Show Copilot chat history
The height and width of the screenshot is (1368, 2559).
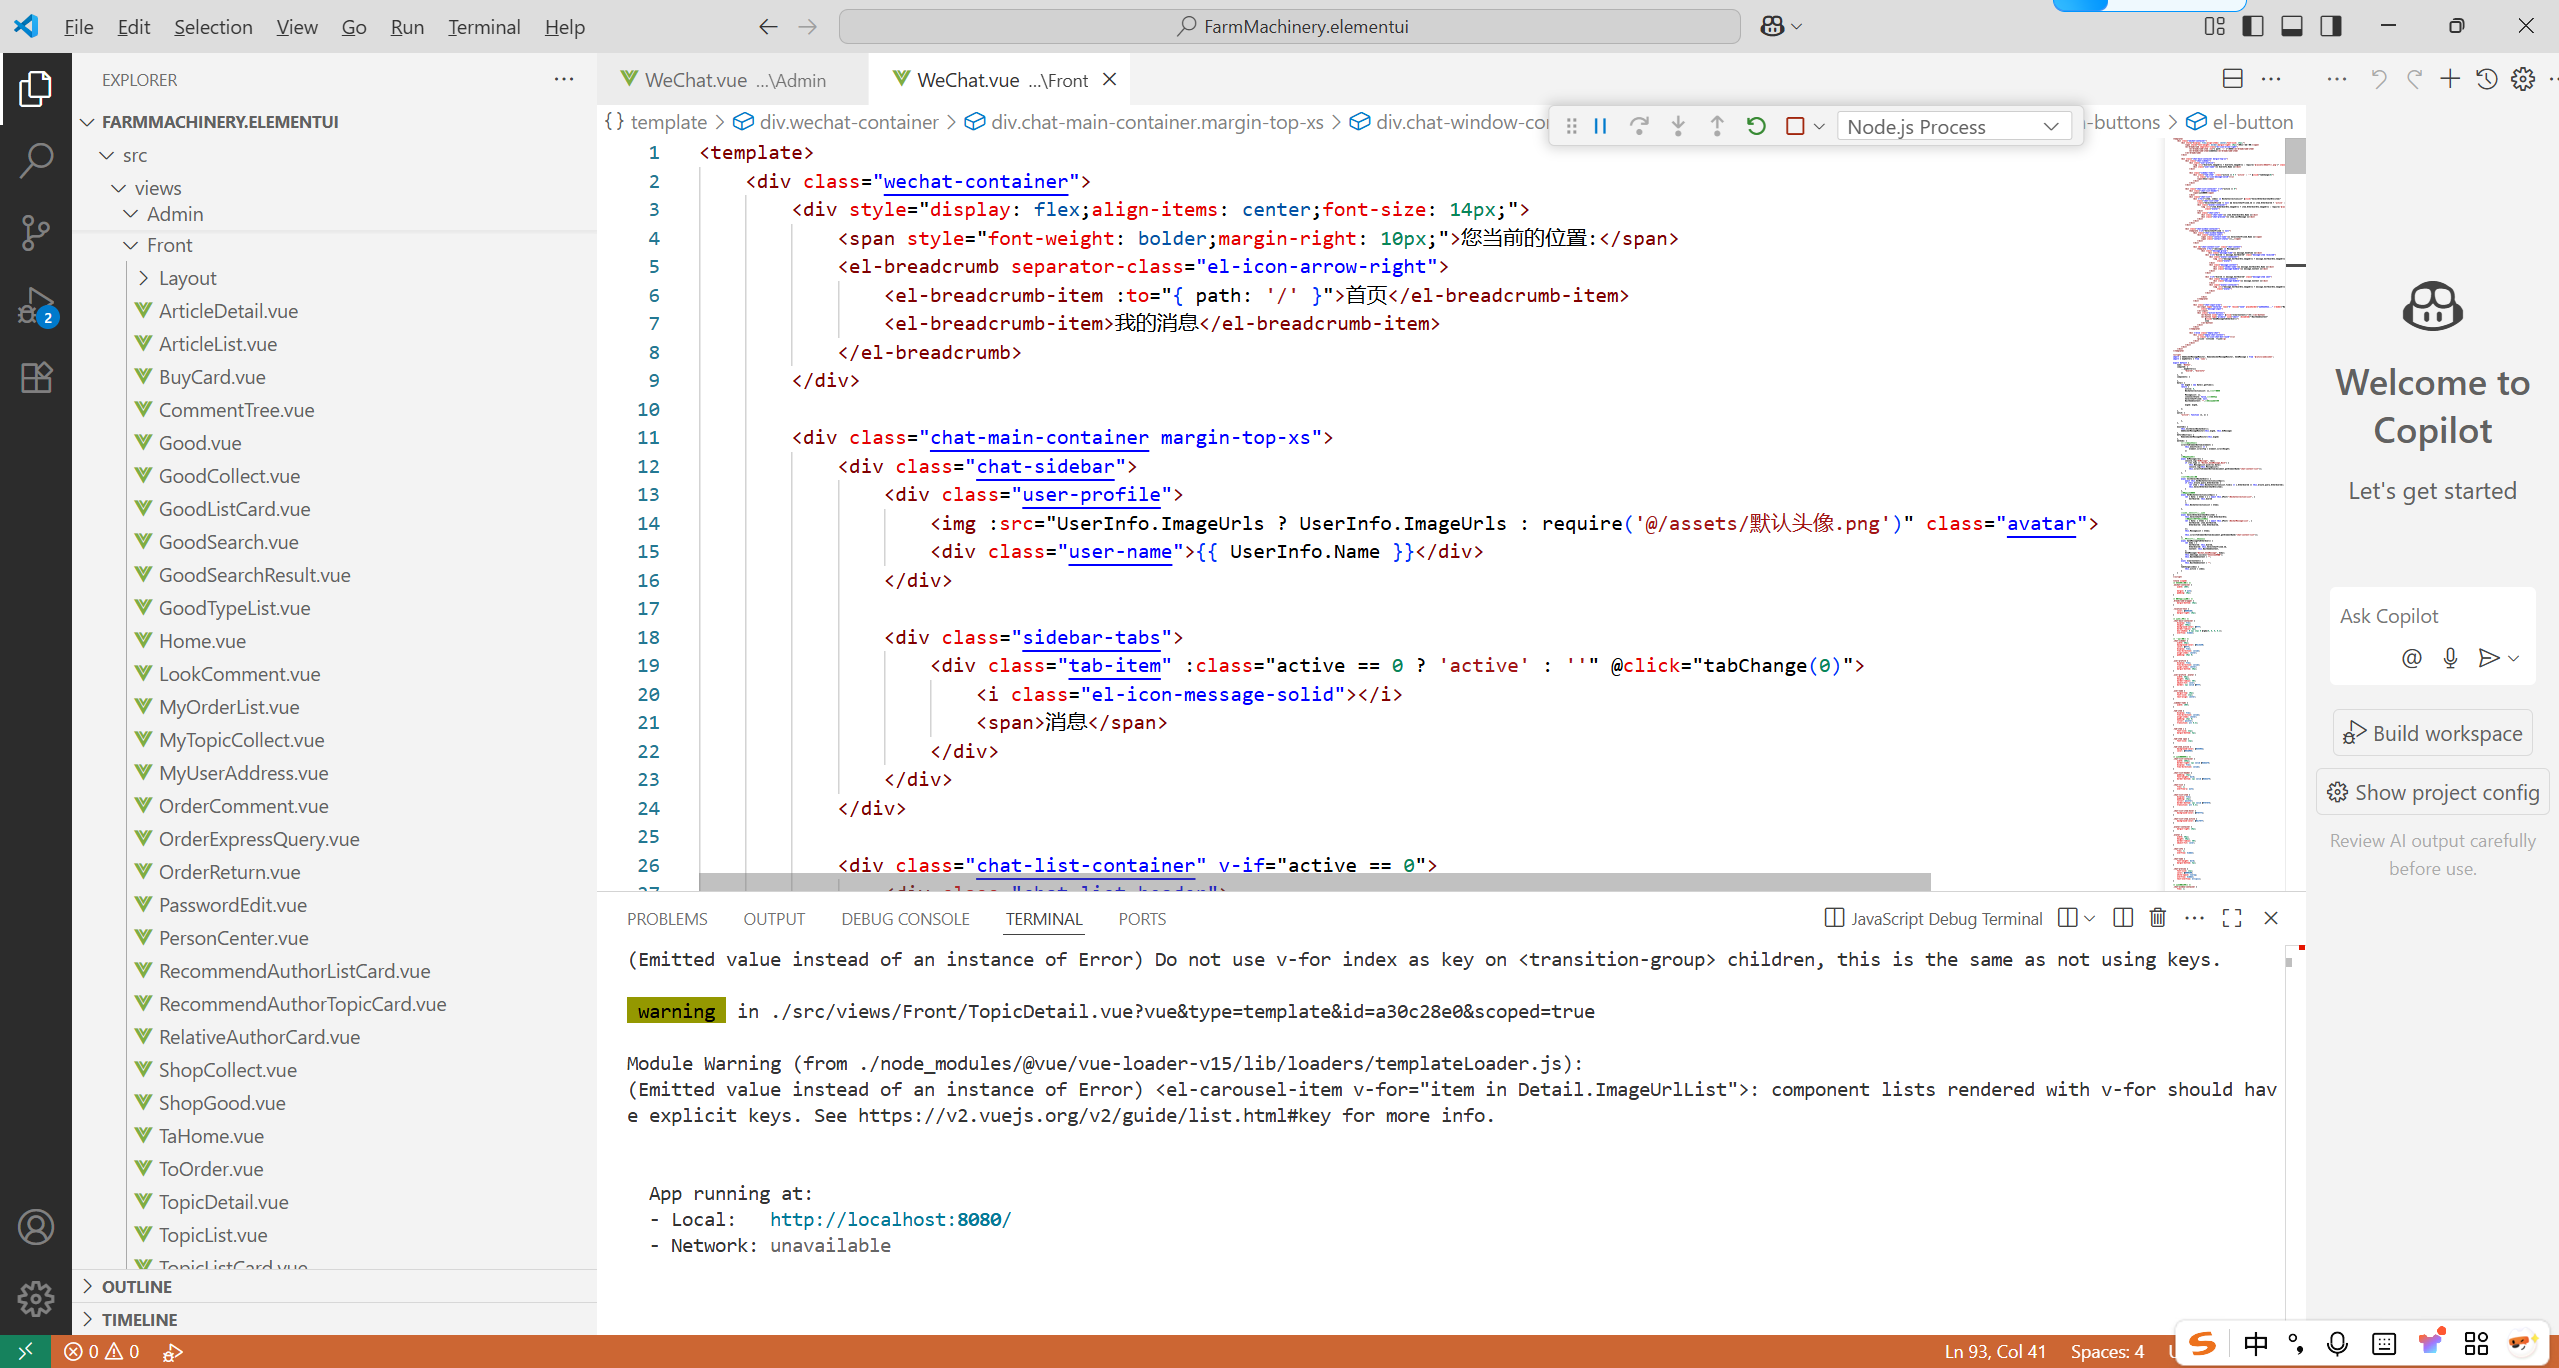click(2487, 79)
